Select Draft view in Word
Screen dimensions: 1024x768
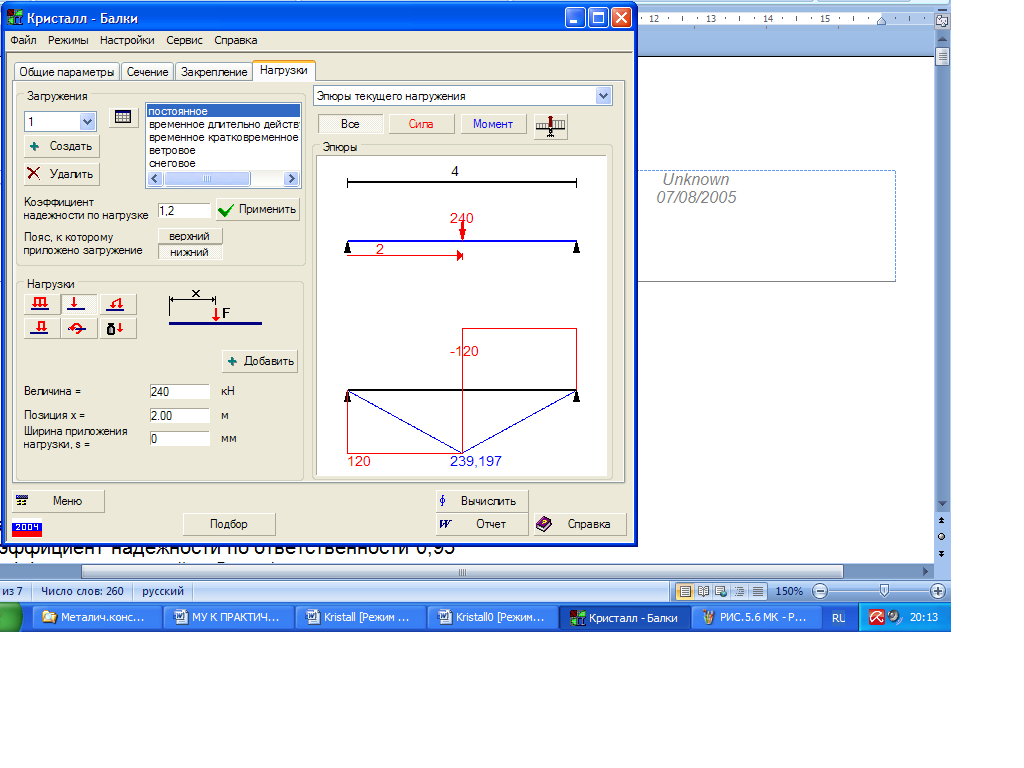[758, 592]
